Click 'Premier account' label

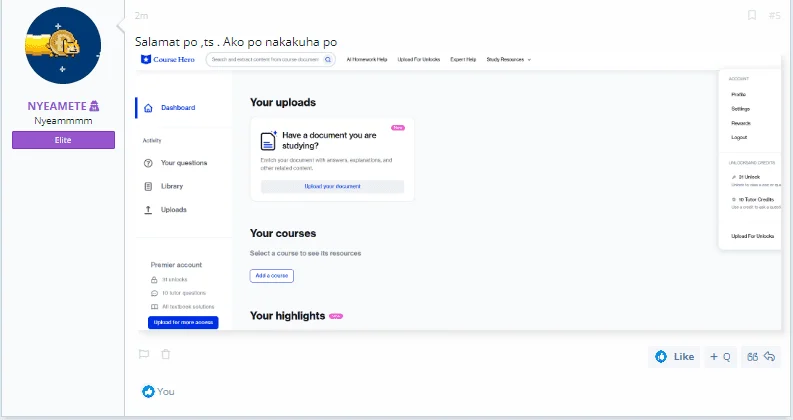coord(176,265)
